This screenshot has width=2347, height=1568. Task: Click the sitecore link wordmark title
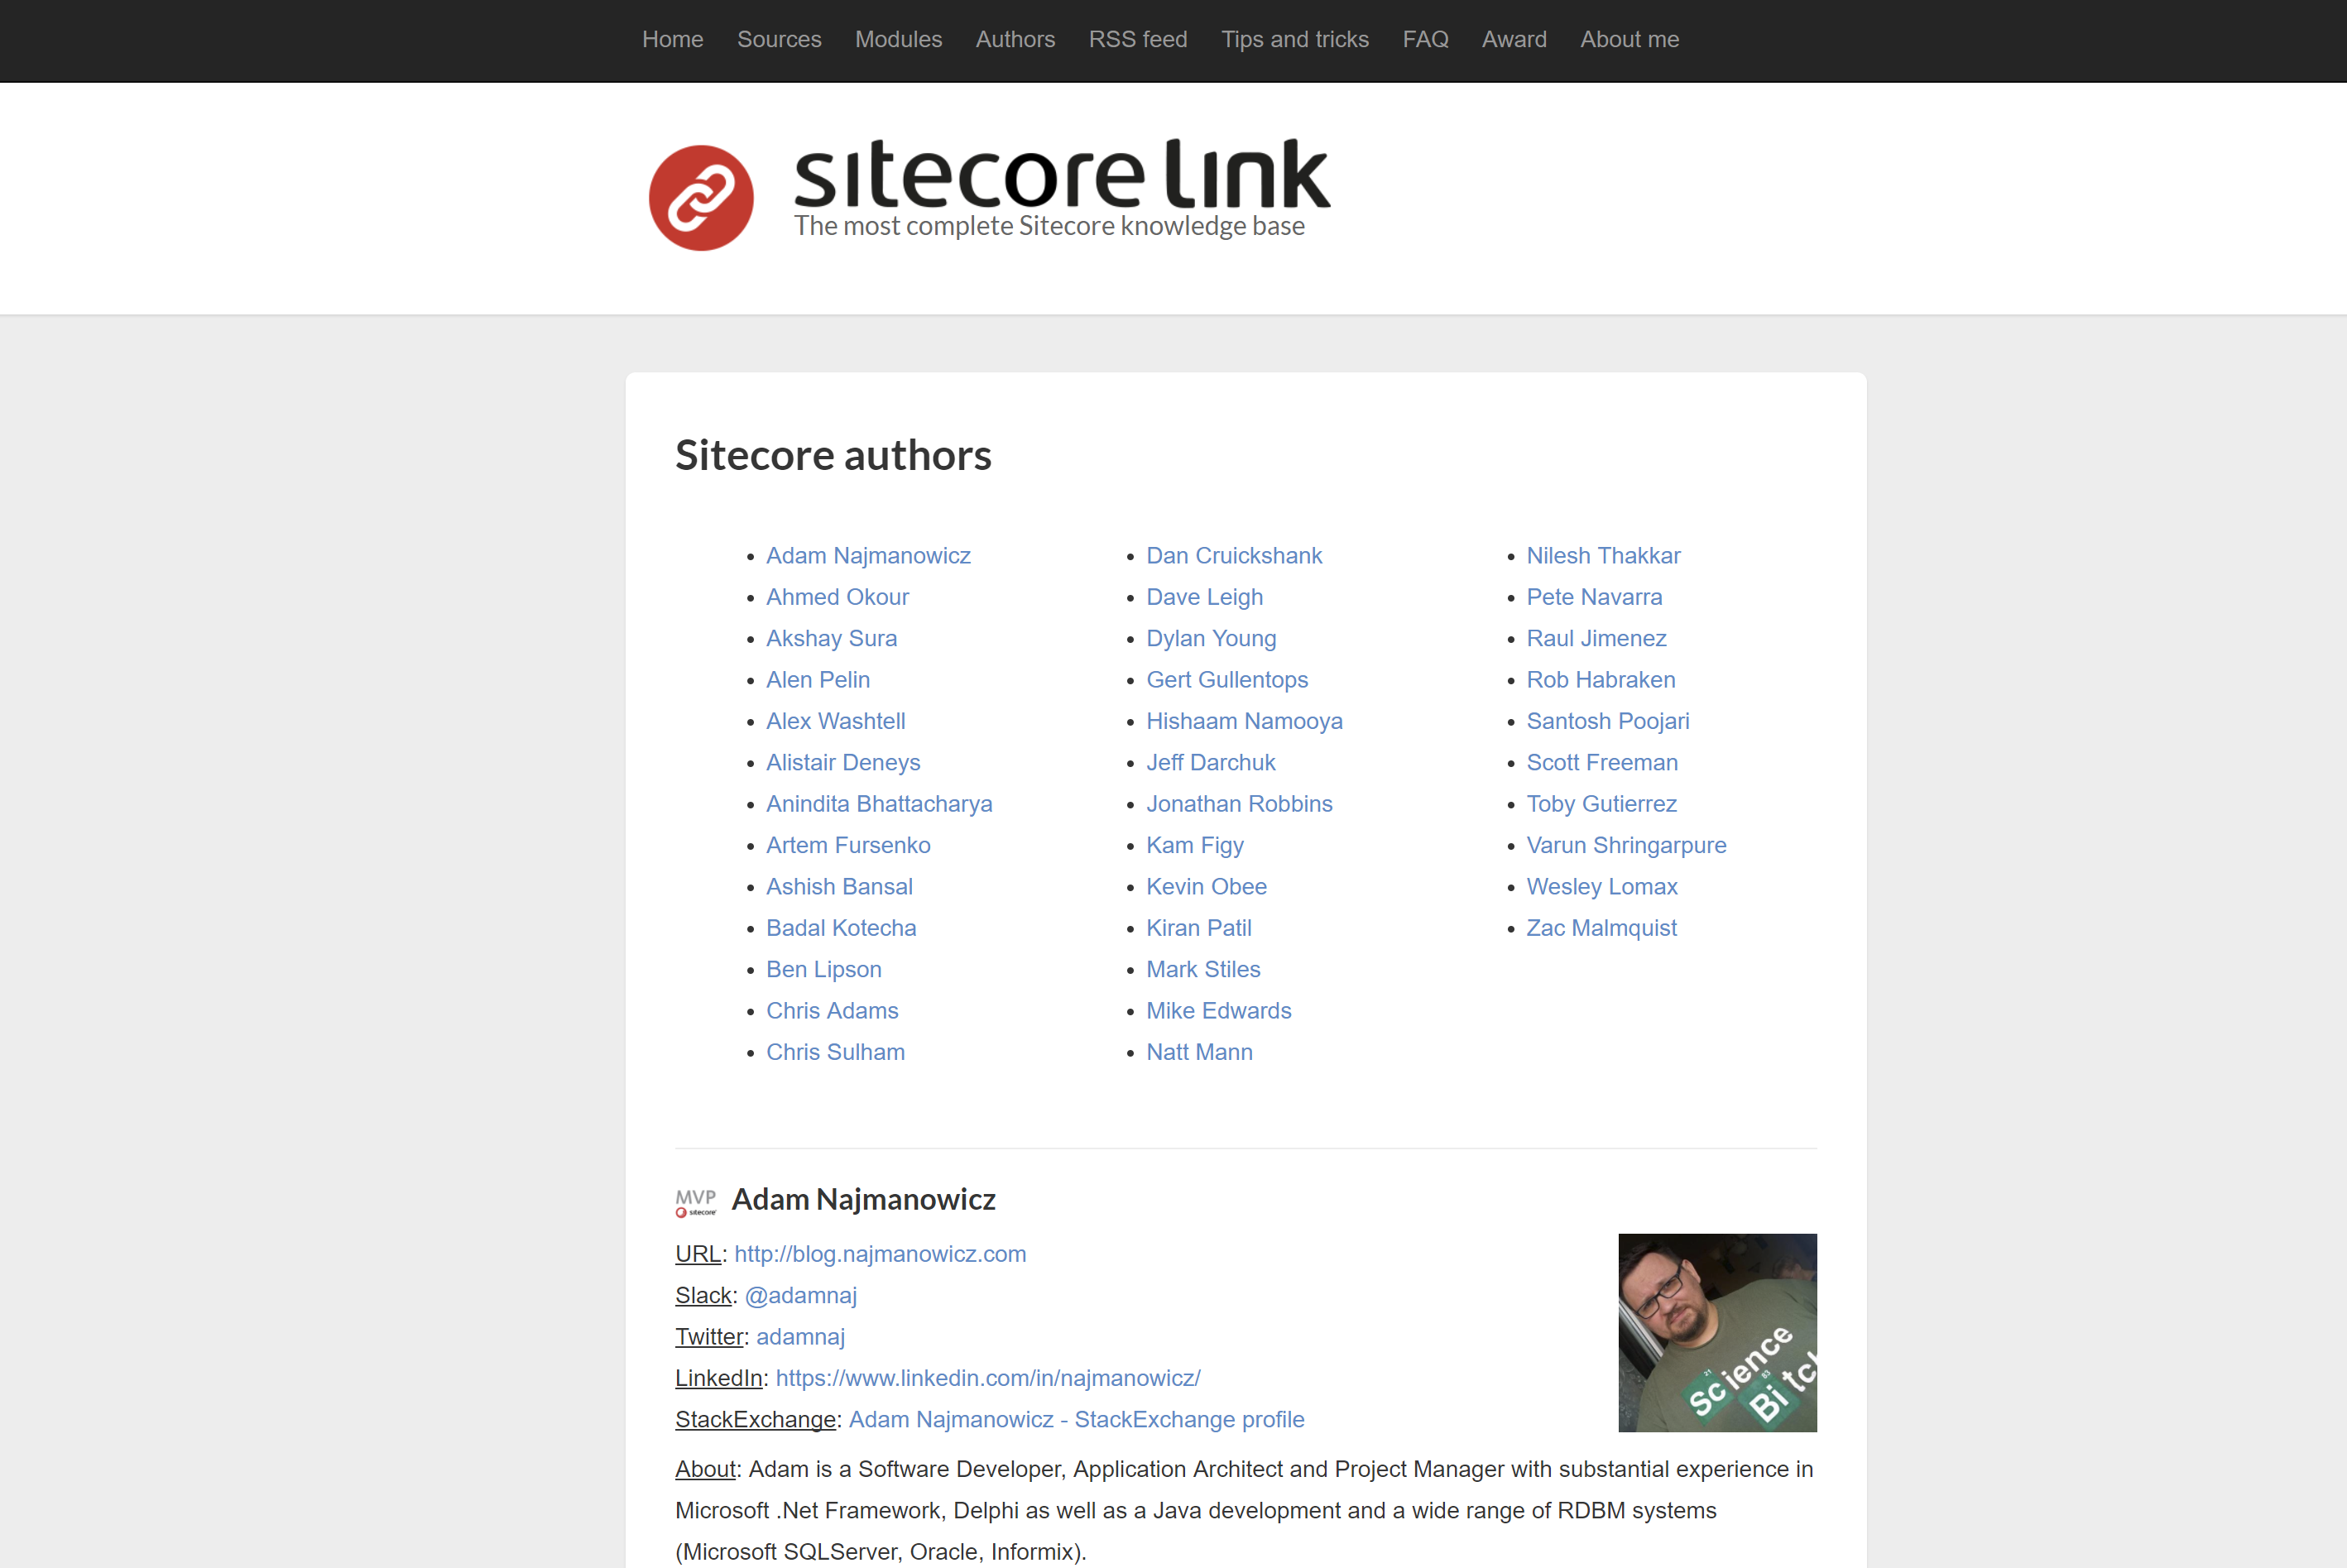click(1060, 175)
